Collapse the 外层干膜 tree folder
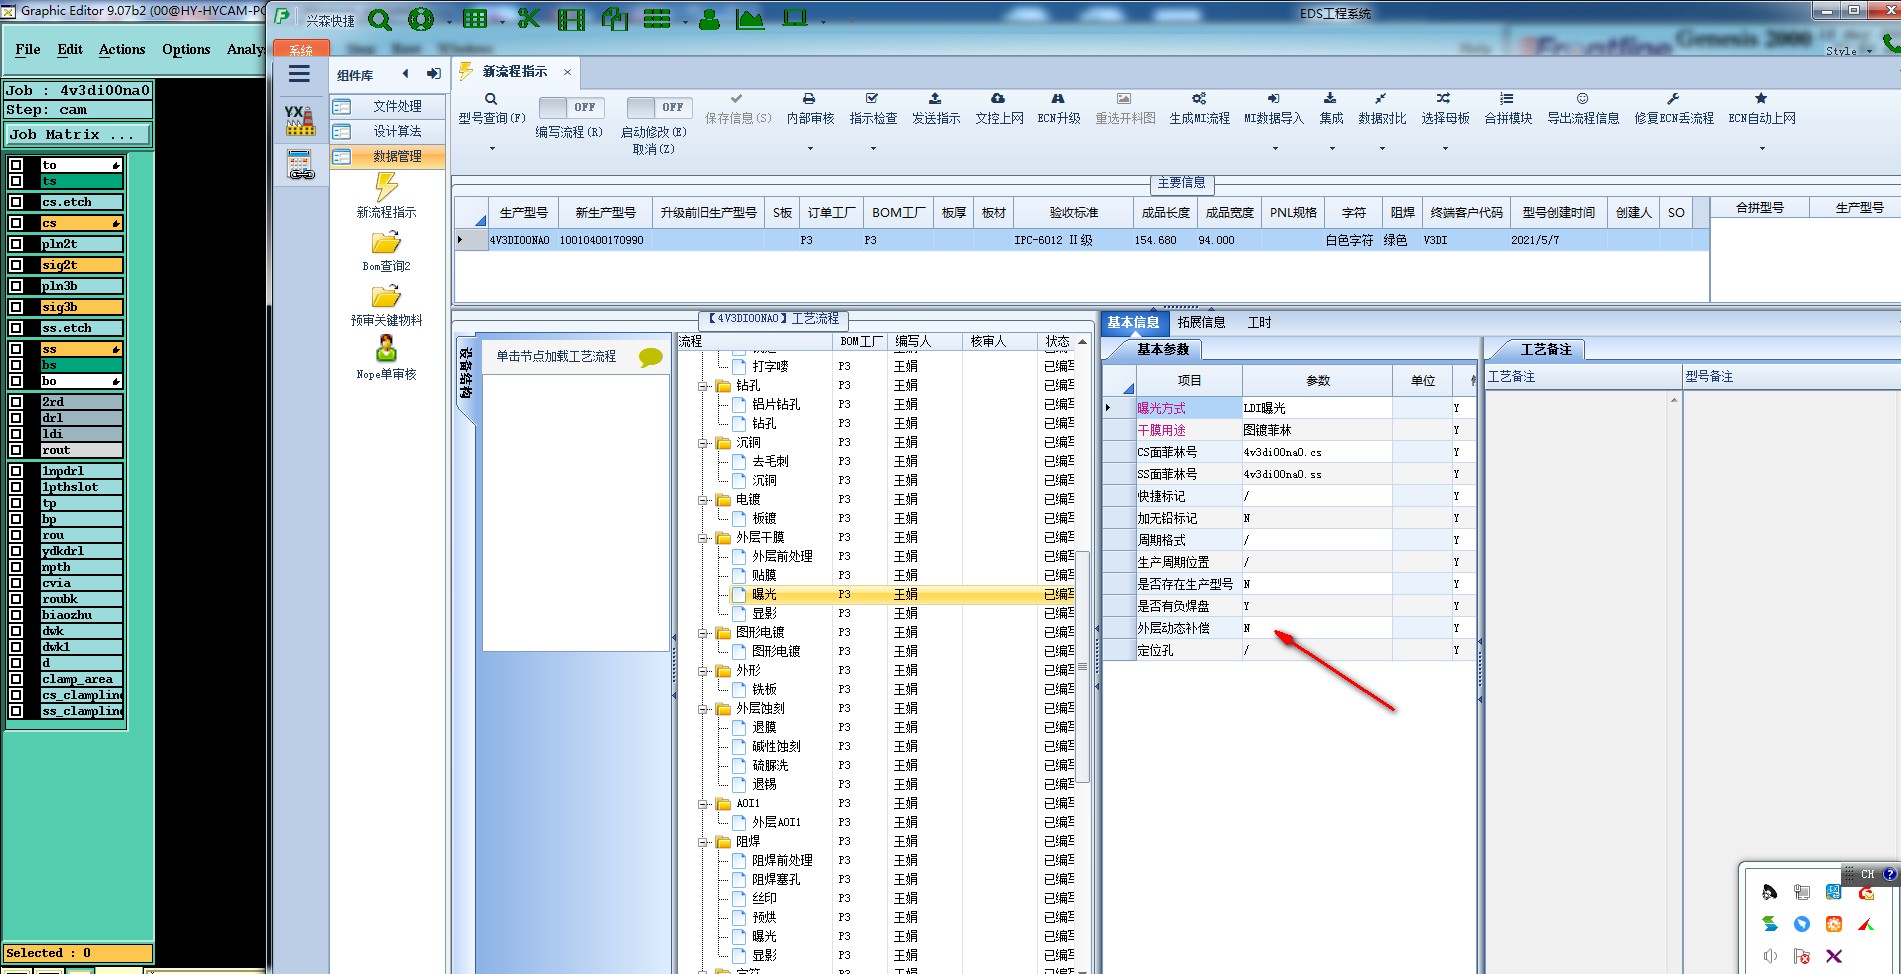This screenshot has width=1901, height=974. (703, 538)
